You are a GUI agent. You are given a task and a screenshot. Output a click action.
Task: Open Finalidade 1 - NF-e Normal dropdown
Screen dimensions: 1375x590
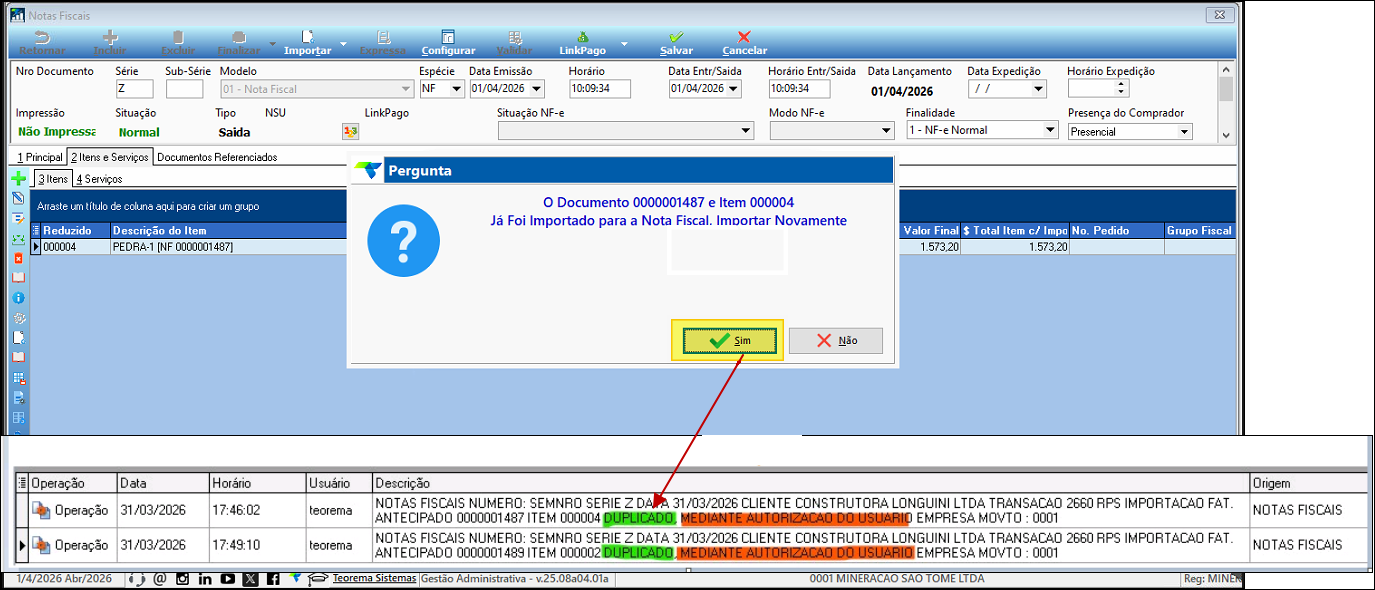click(1050, 130)
